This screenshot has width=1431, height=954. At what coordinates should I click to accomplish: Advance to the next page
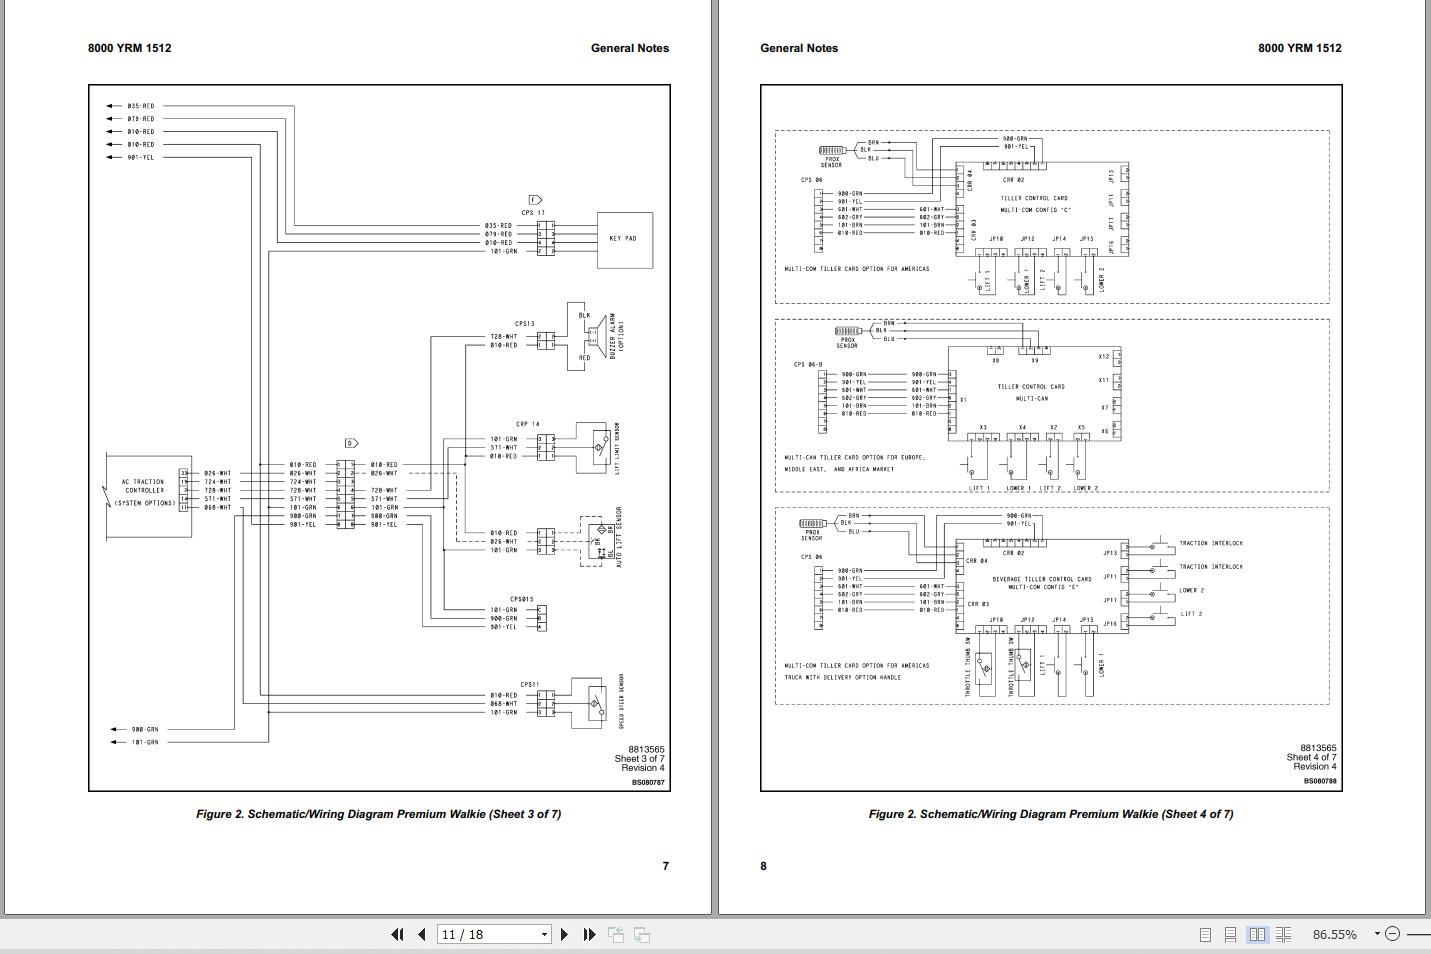pyautogui.click(x=564, y=934)
